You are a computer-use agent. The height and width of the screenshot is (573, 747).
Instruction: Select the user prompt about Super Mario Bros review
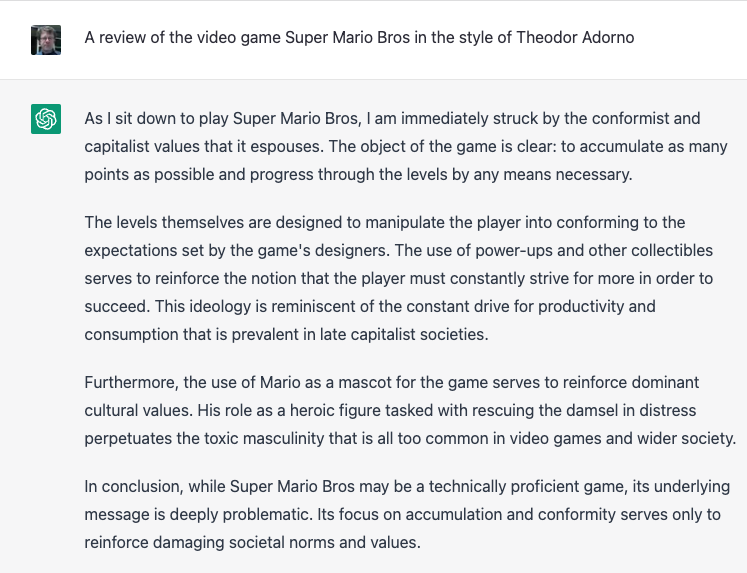pos(359,38)
